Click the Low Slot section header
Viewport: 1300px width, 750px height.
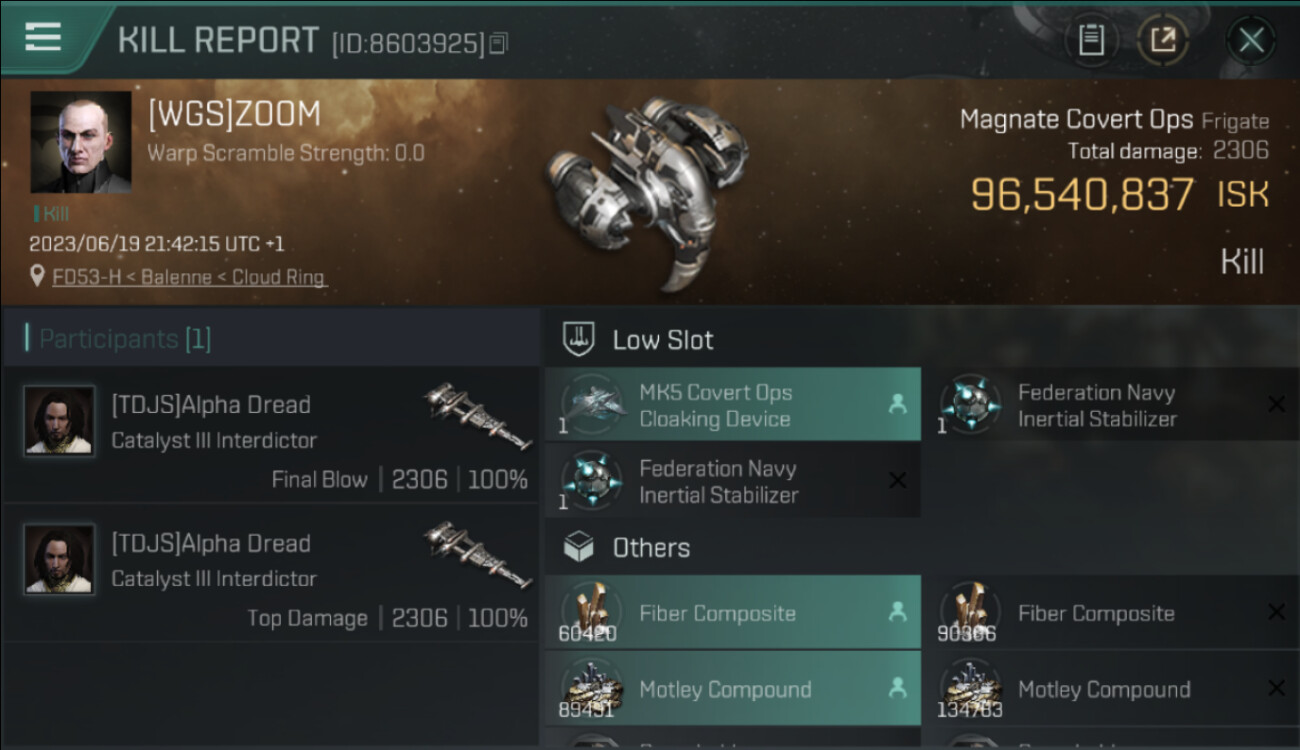[x=662, y=340]
